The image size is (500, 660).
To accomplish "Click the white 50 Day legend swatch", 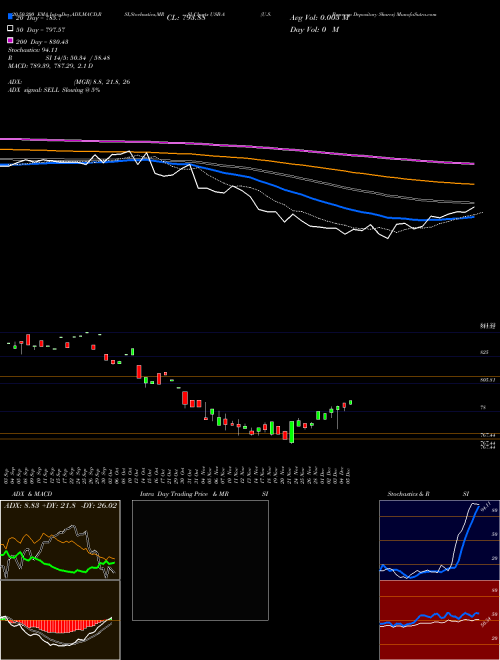I will click(x=10, y=29).
